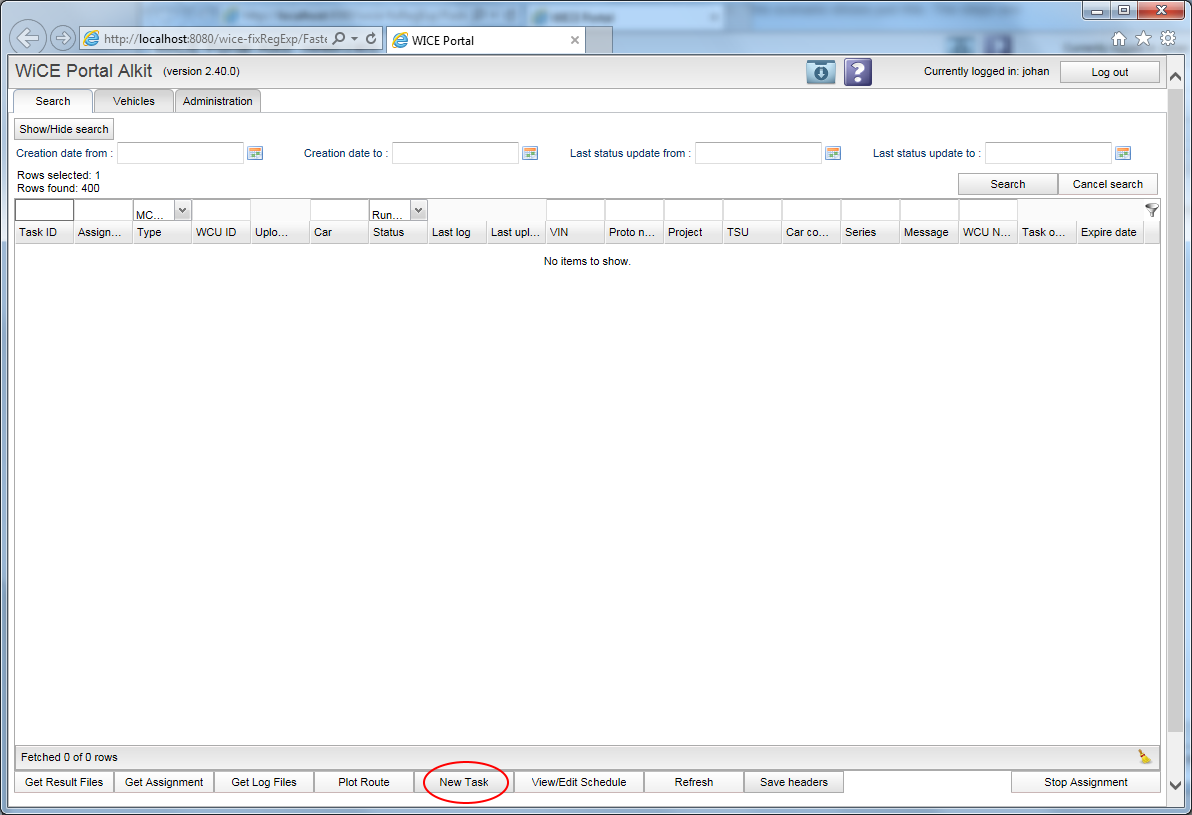This screenshot has width=1192, height=815.
Task: Click the broom clear icon in the footer
Action: (1144, 757)
